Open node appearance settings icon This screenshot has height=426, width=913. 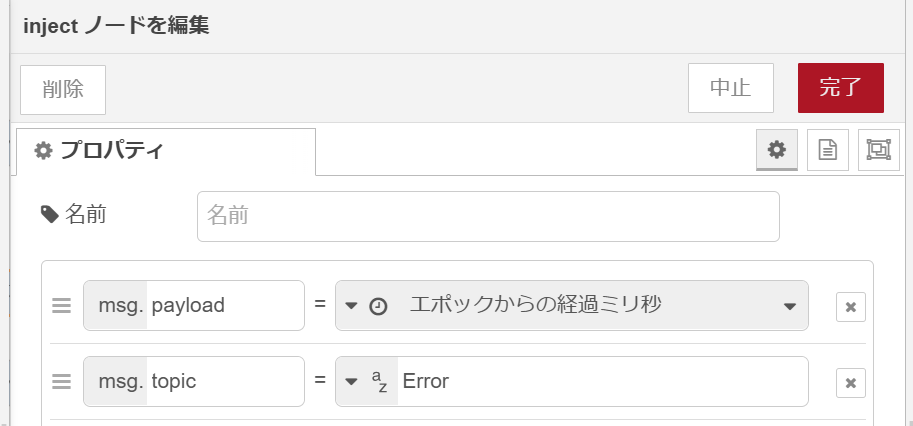click(x=879, y=150)
